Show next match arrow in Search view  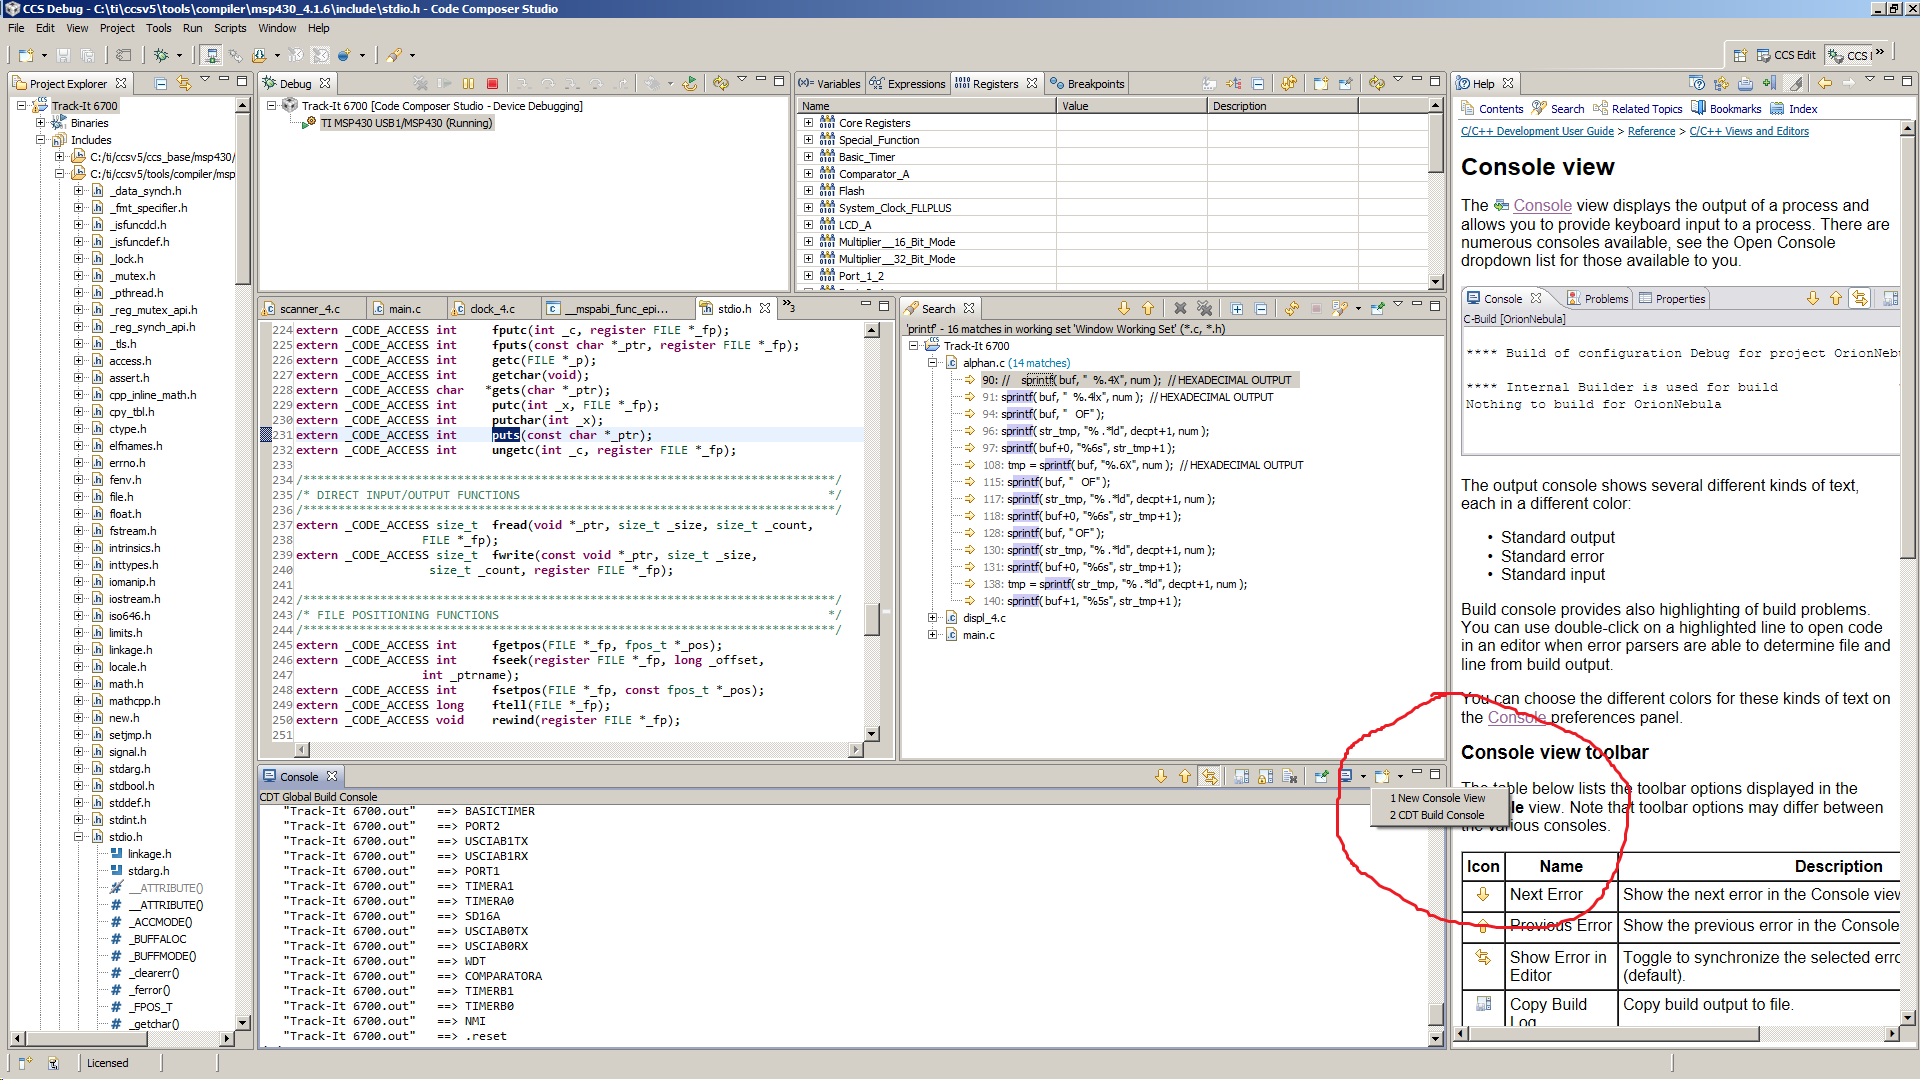point(1123,309)
